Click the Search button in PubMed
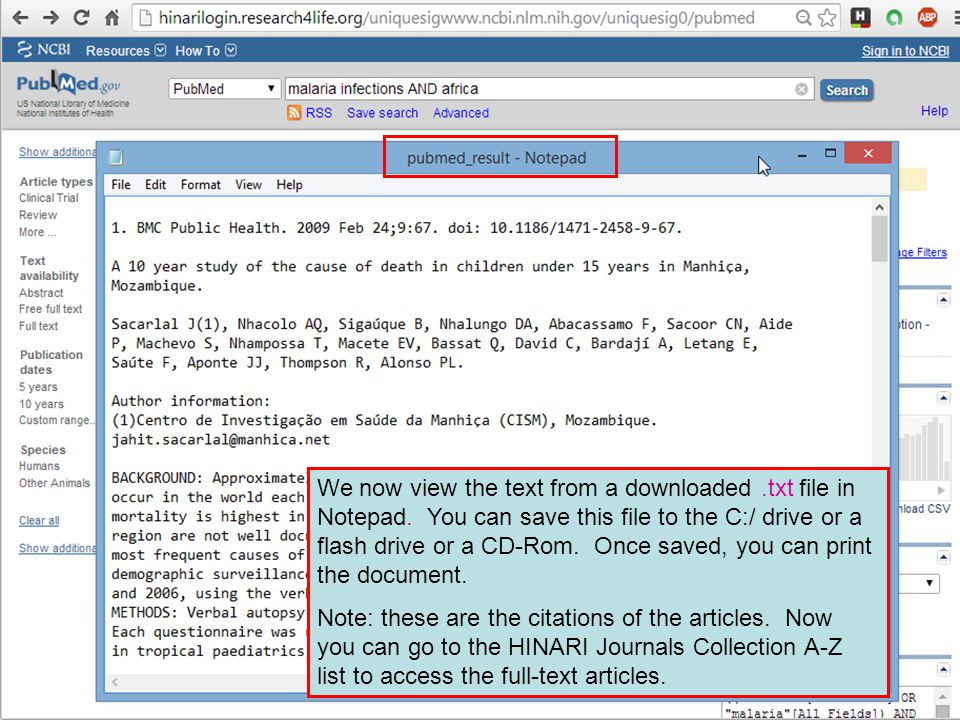This screenshot has width=960, height=720. click(846, 90)
